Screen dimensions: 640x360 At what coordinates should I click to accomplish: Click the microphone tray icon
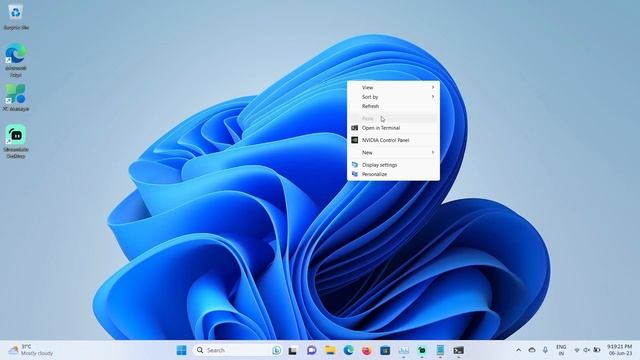point(545,350)
